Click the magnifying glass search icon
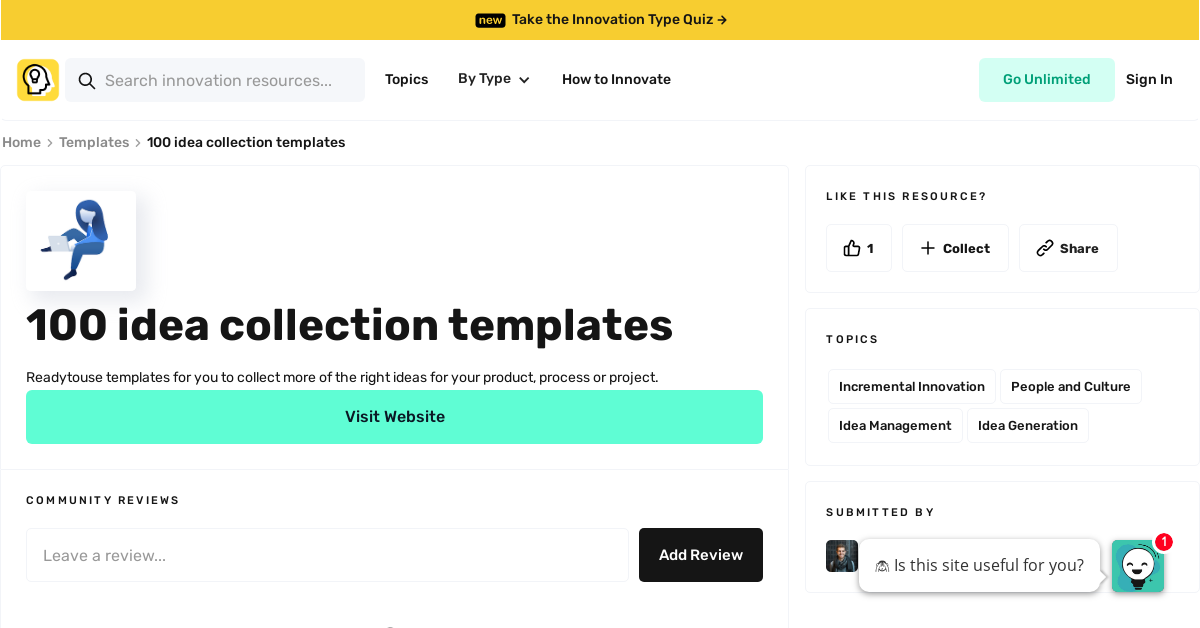The height and width of the screenshot is (628, 1200). point(87,81)
